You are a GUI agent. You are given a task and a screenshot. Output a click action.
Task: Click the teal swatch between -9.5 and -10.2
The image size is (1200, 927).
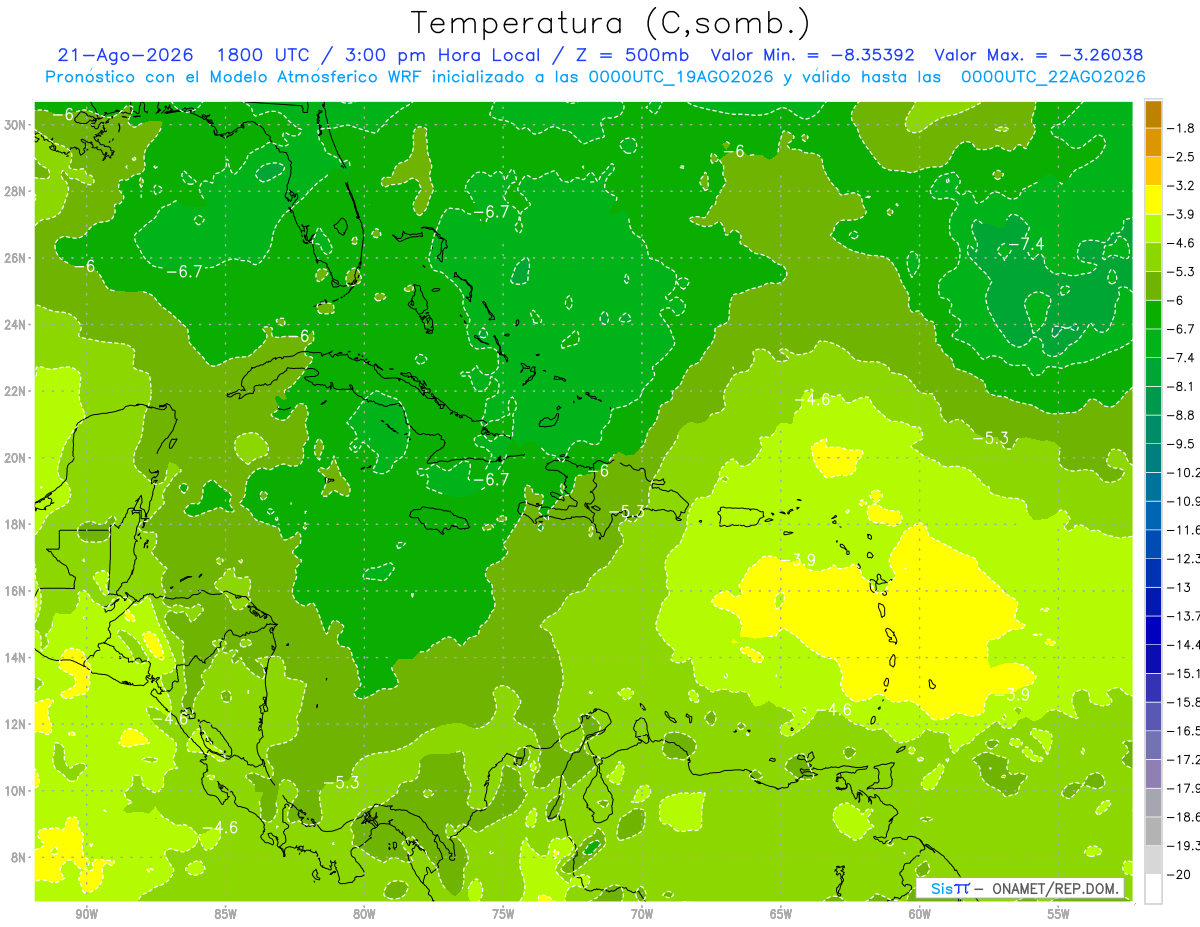1153,458
